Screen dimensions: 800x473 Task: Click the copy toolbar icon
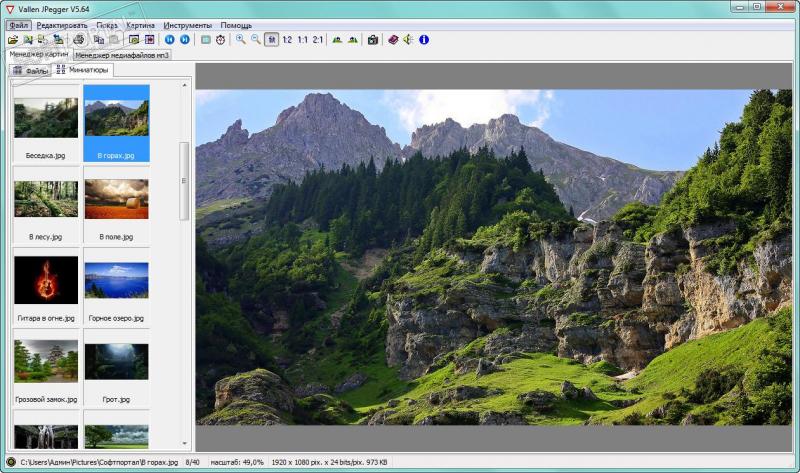[99, 40]
